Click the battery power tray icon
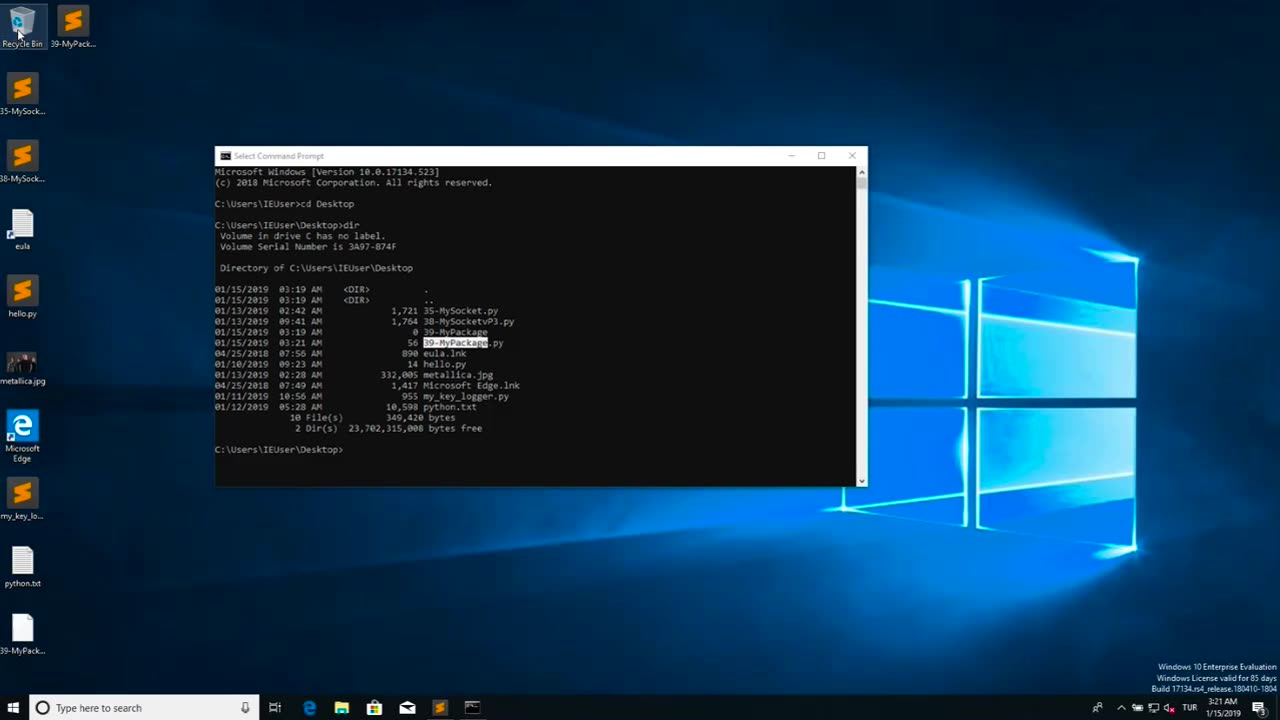1280x720 pixels. (x=1137, y=708)
